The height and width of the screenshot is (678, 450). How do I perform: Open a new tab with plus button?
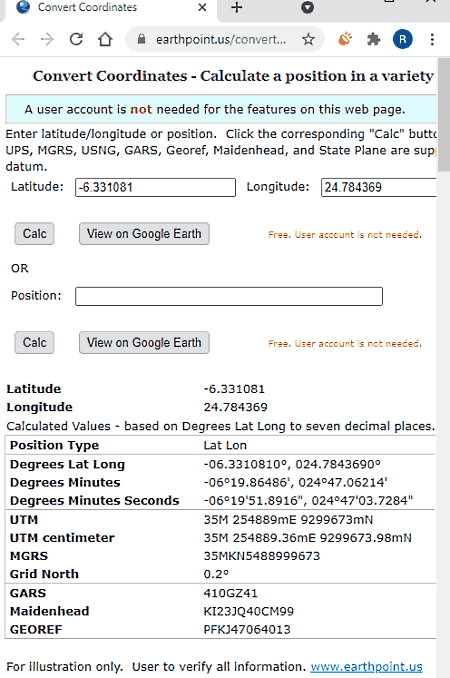(x=236, y=7)
